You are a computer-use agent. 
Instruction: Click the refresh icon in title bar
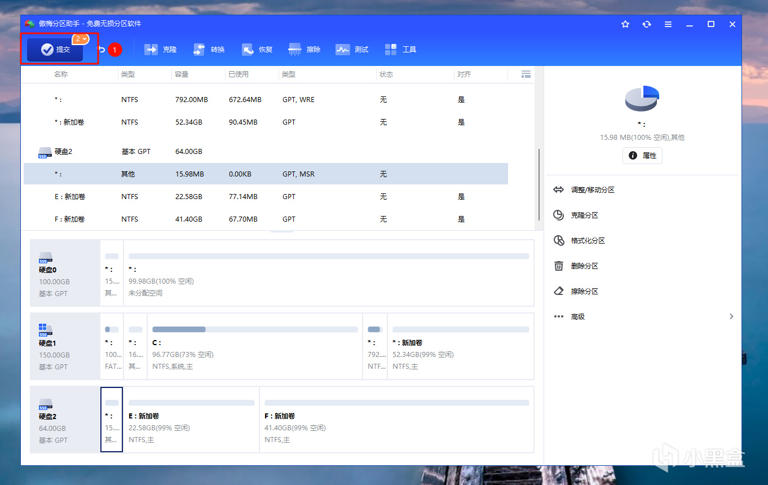pos(647,24)
